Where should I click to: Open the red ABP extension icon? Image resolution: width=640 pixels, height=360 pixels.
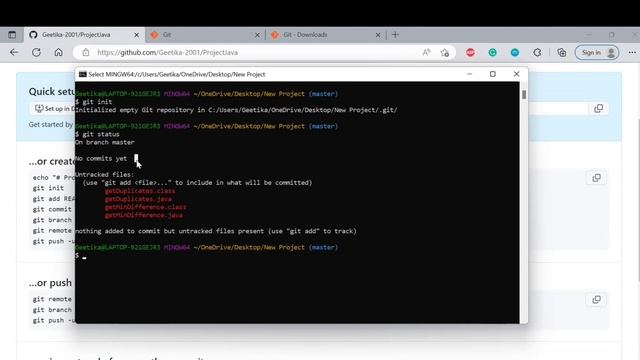point(470,52)
